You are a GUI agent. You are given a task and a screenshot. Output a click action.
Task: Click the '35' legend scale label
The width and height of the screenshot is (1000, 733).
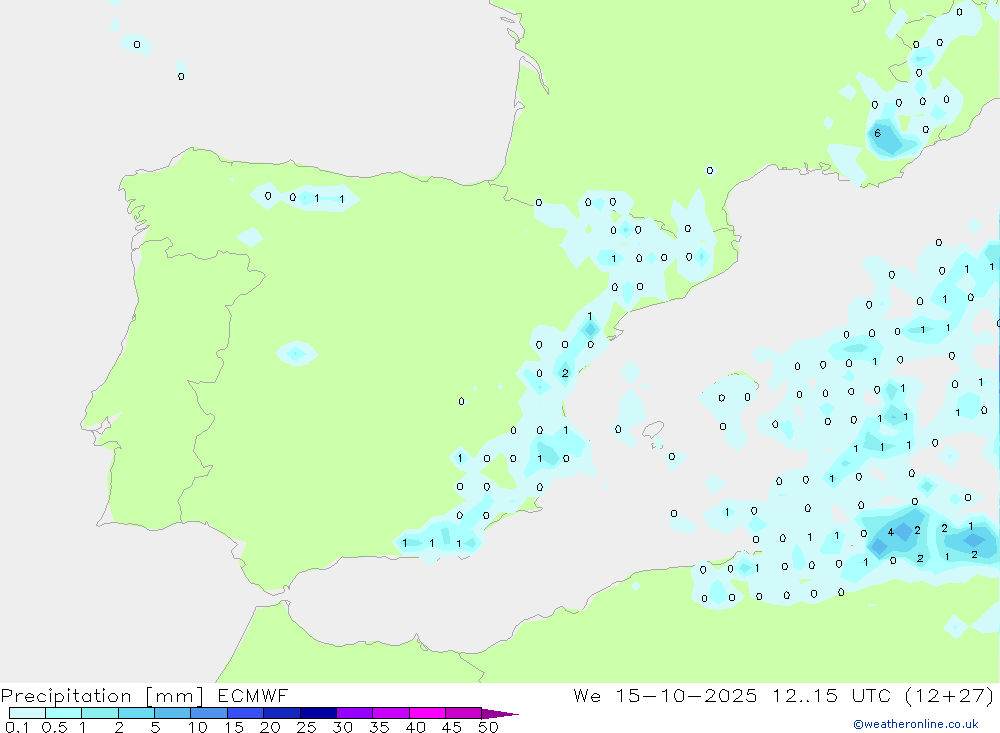(x=379, y=727)
